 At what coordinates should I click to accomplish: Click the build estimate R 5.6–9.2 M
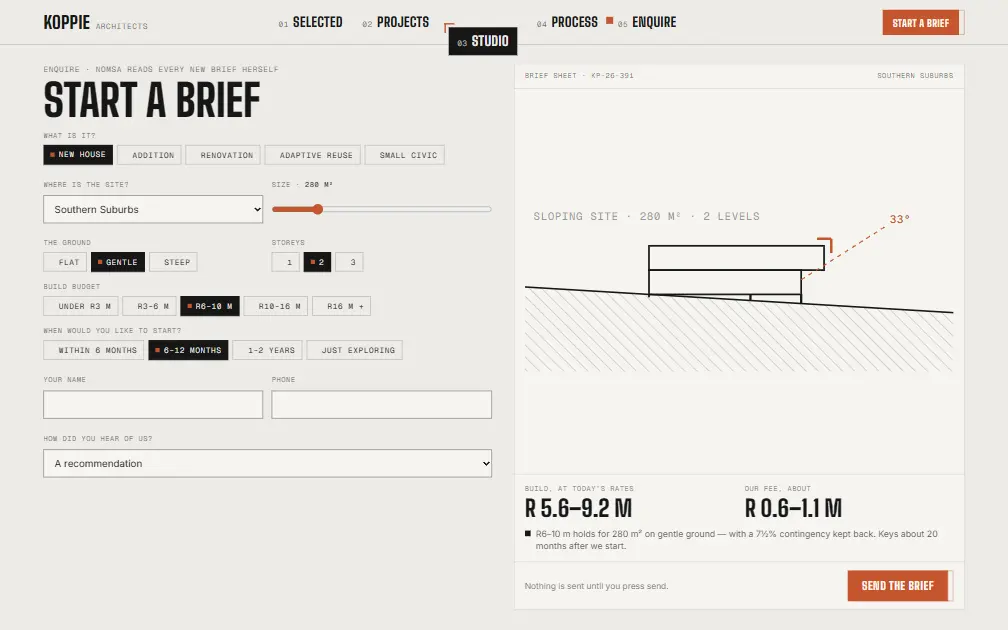(579, 508)
